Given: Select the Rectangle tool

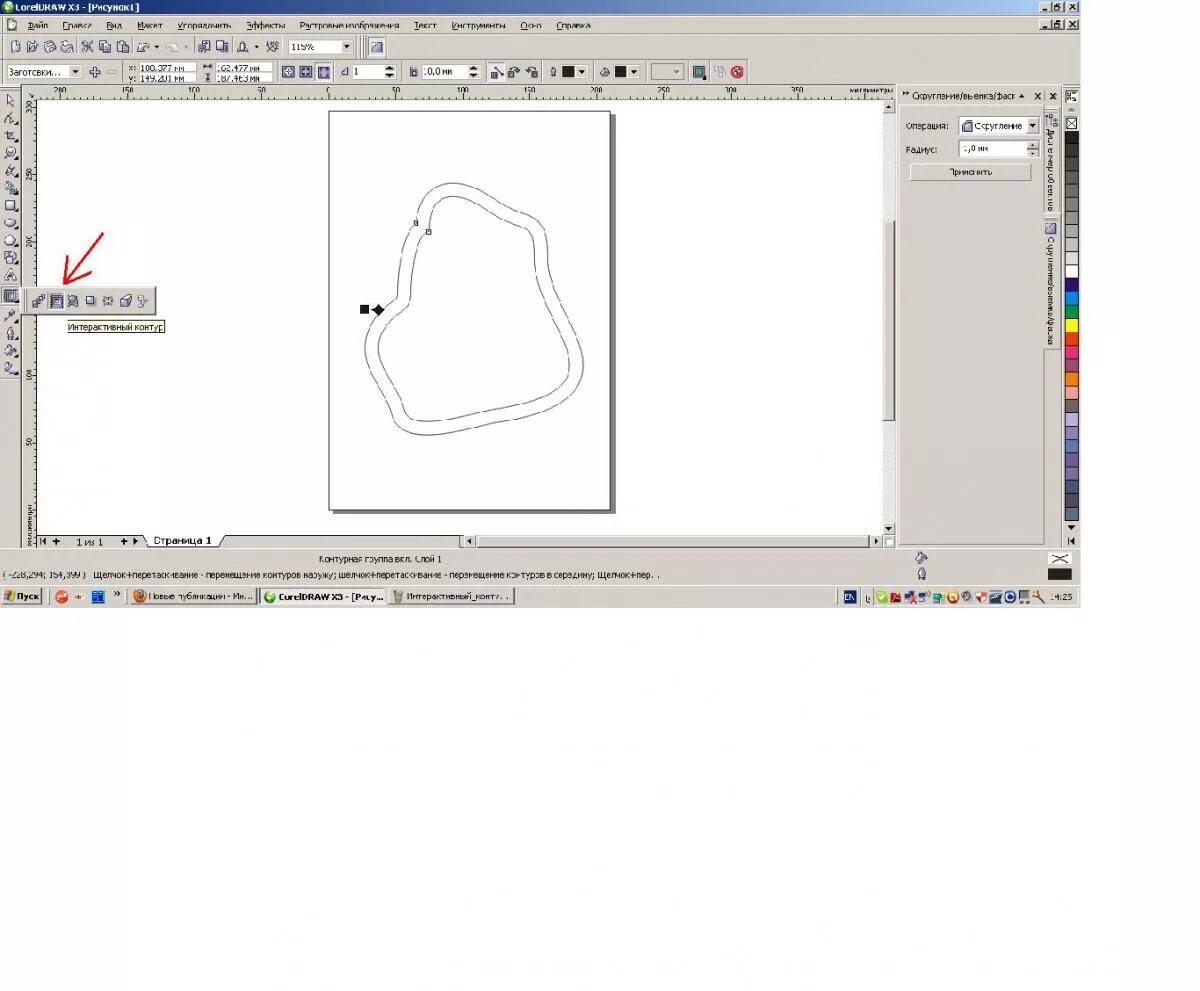Looking at the screenshot, I should point(12,207).
